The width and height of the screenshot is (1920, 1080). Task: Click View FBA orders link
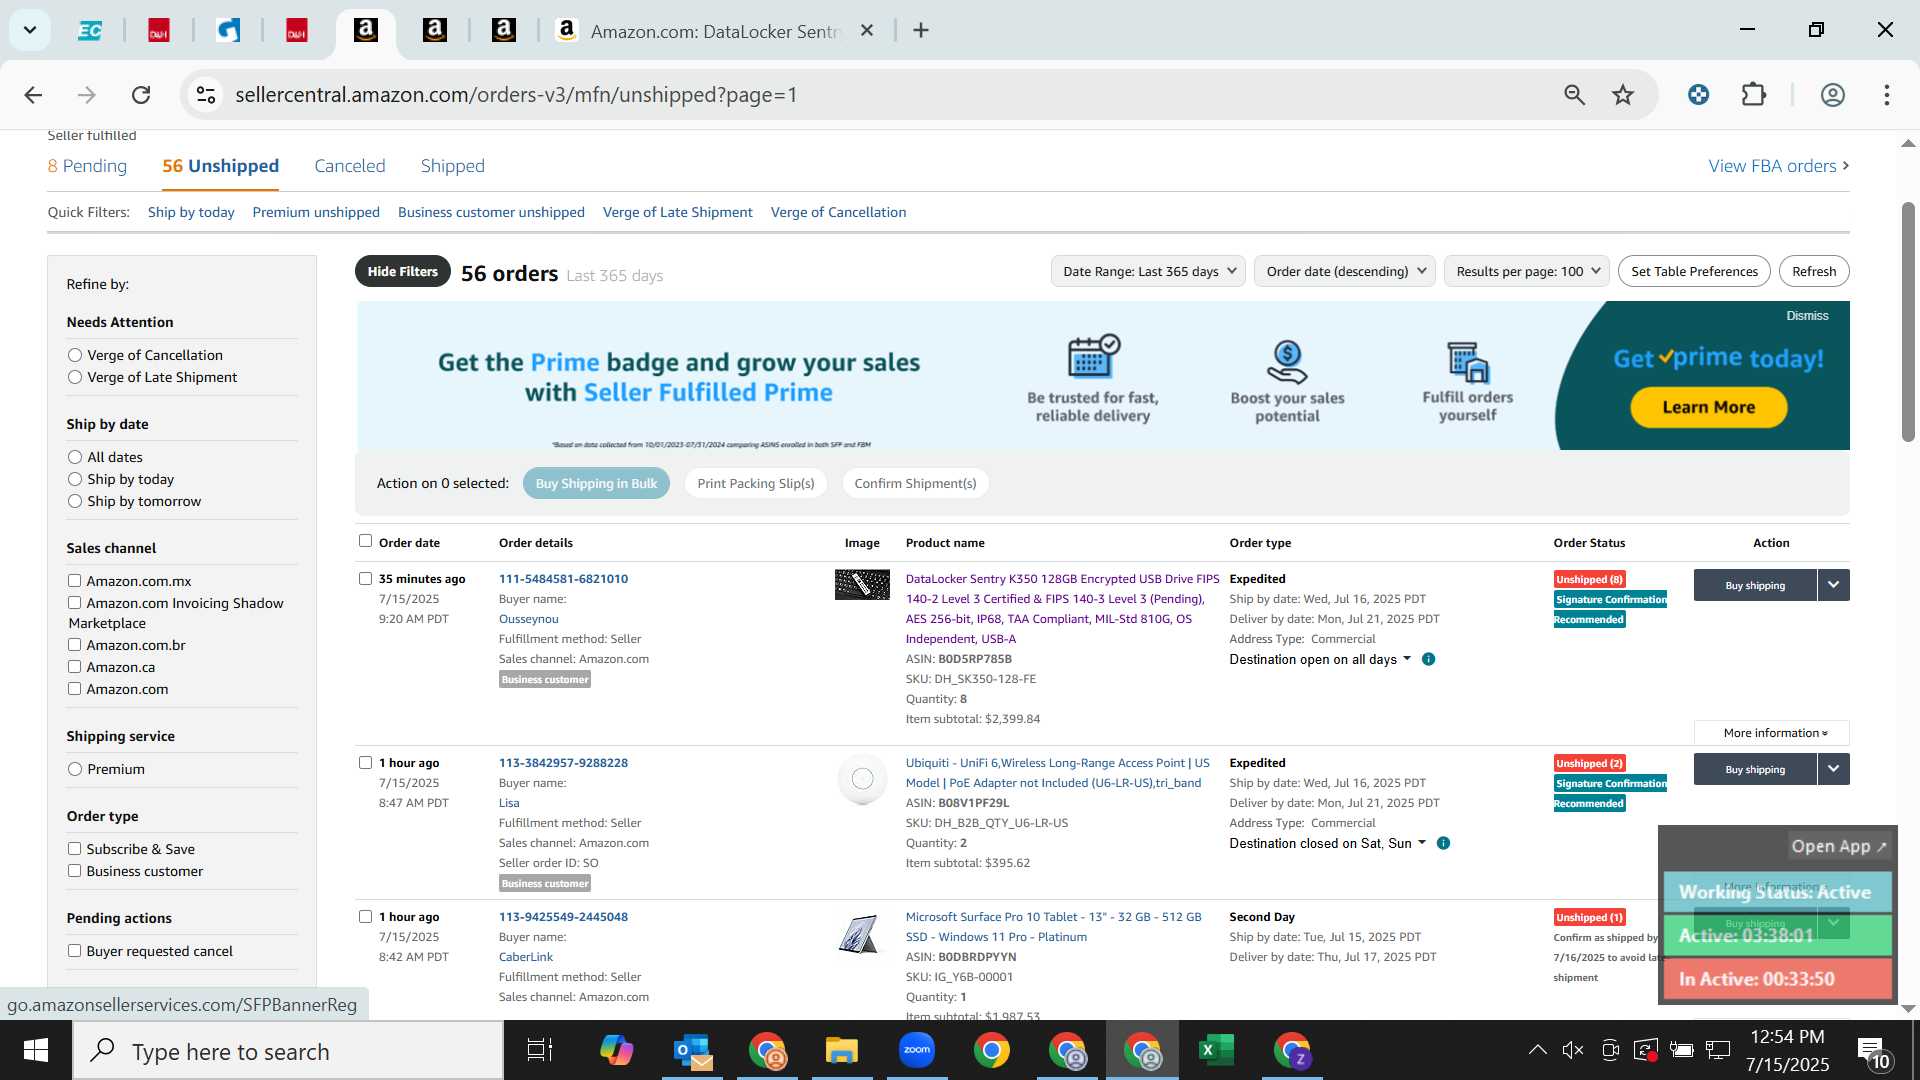(x=1778, y=166)
